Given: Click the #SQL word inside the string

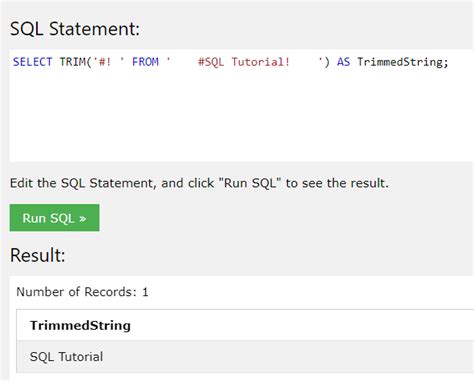Looking at the screenshot, I should (x=211, y=62).
